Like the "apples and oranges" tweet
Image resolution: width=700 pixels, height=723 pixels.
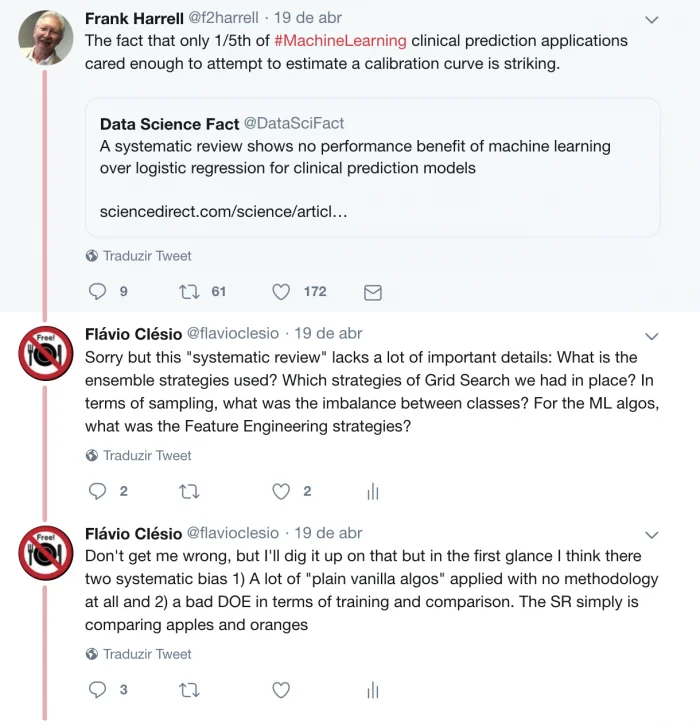click(x=281, y=690)
